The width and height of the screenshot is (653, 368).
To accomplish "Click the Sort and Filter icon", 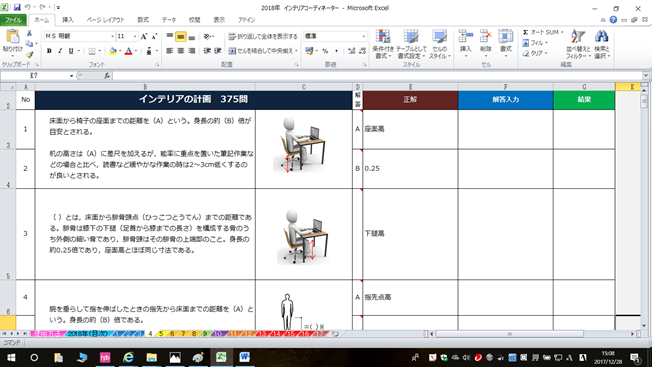I will 578,37.
